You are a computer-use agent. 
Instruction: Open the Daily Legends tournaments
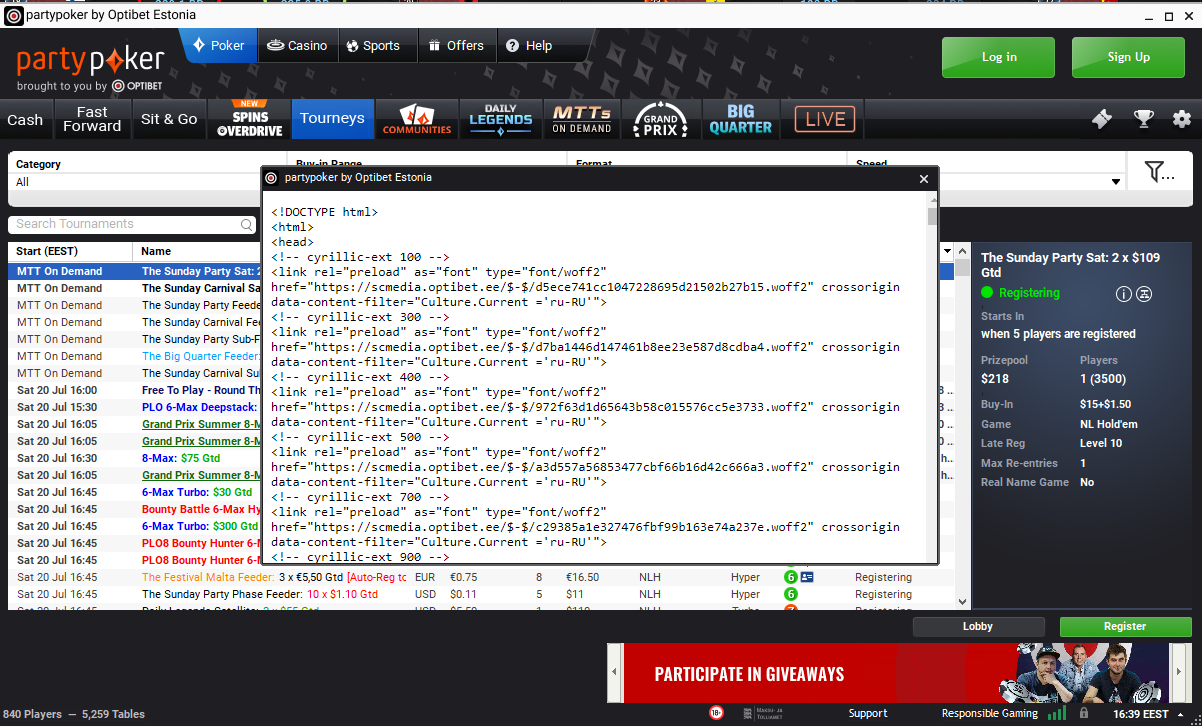[x=501, y=119]
